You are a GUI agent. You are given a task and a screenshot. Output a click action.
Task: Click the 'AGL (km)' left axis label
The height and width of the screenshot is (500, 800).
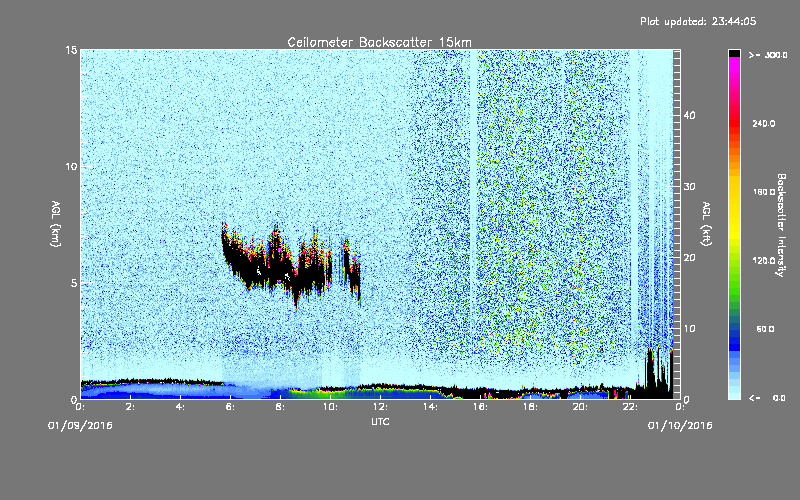pos(55,223)
